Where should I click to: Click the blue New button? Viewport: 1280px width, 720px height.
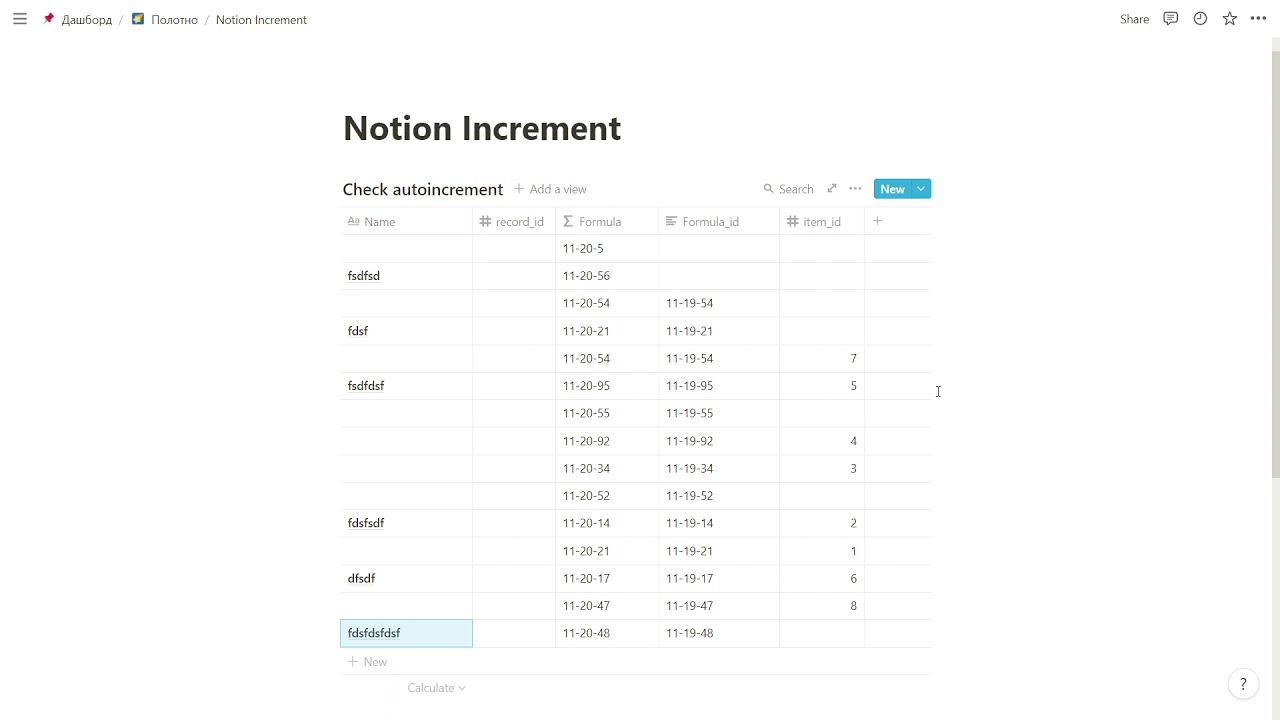[x=891, y=189]
